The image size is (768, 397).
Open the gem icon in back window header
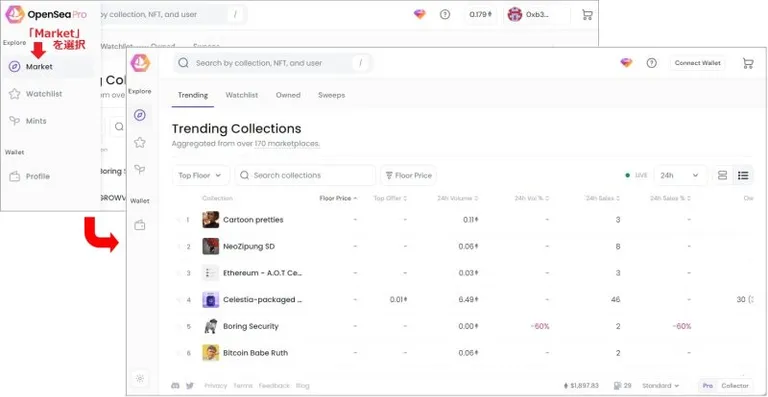pyautogui.click(x=420, y=15)
